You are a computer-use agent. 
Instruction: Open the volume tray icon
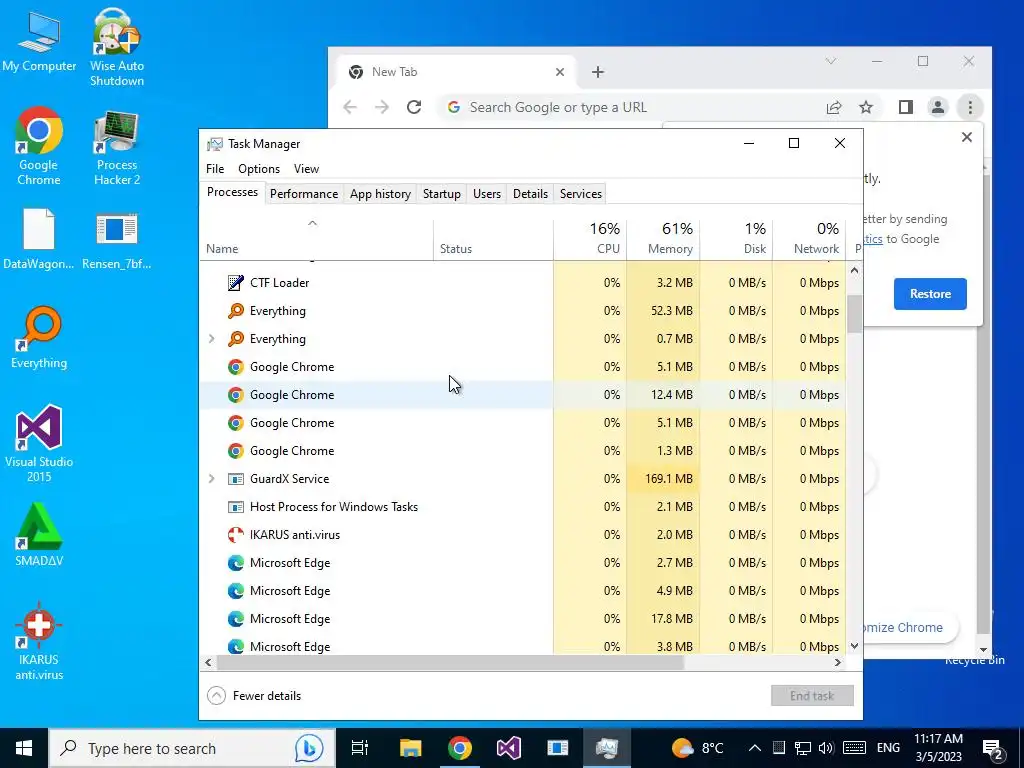[826, 748]
